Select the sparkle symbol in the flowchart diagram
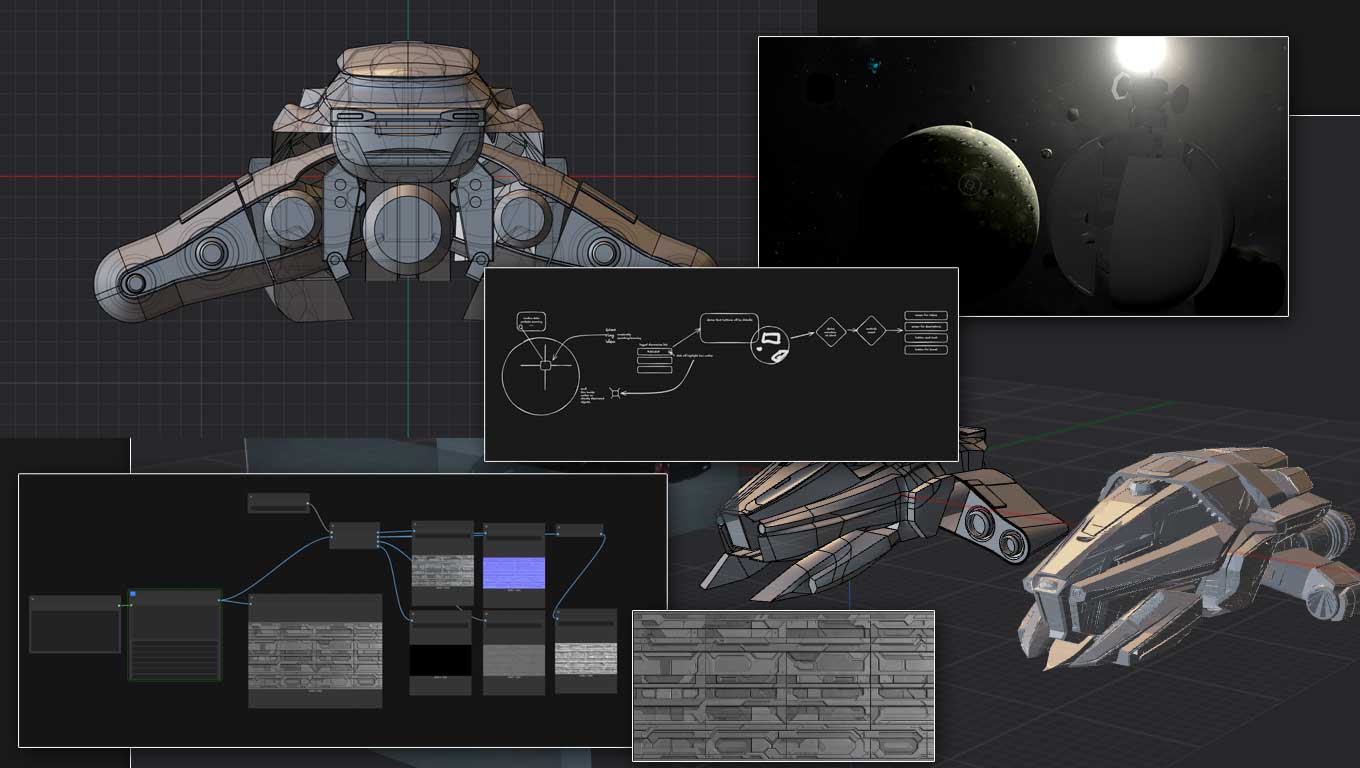Viewport: 1360px width, 768px height. pyautogui.click(x=615, y=393)
